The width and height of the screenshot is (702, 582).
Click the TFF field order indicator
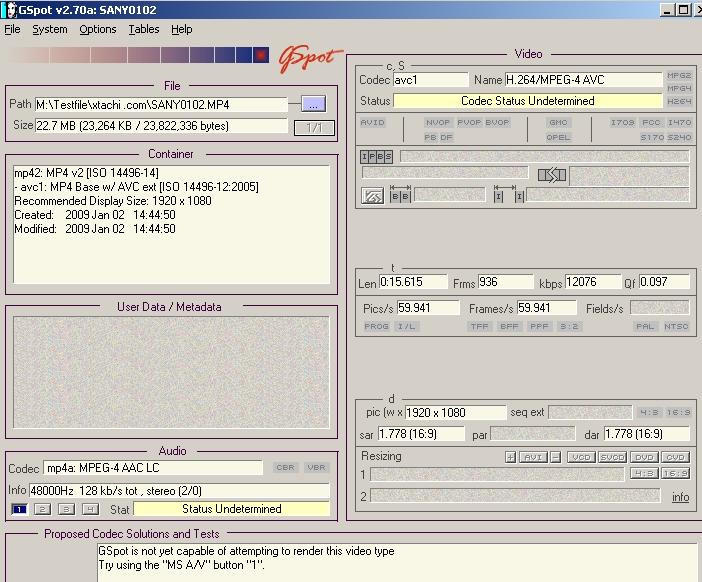click(x=479, y=326)
